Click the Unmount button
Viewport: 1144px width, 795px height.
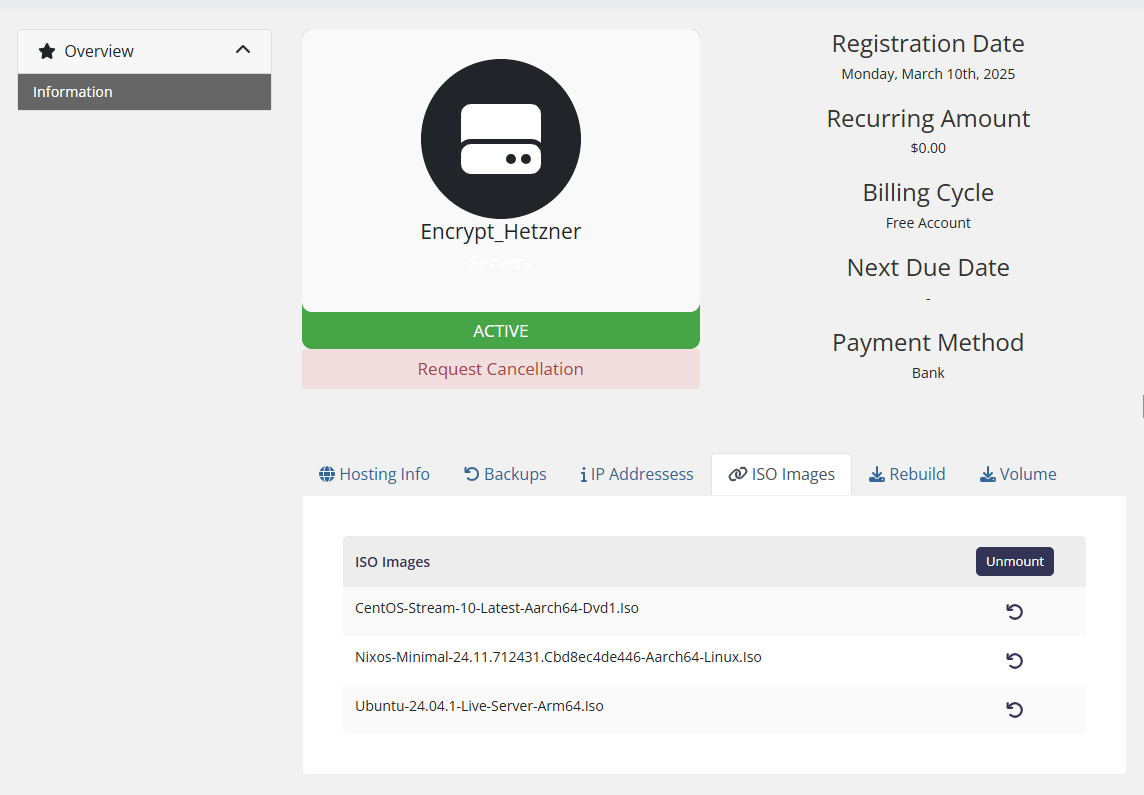pyautogui.click(x=1015, y=562)
